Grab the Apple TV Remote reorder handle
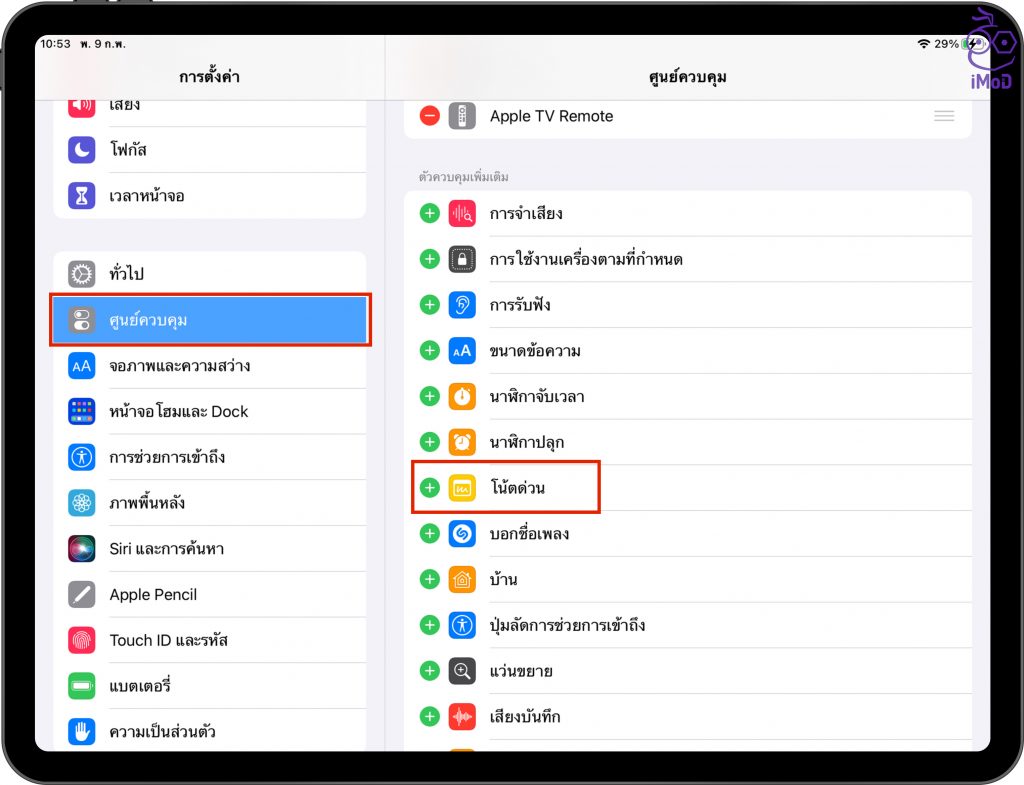 [943, 116]
